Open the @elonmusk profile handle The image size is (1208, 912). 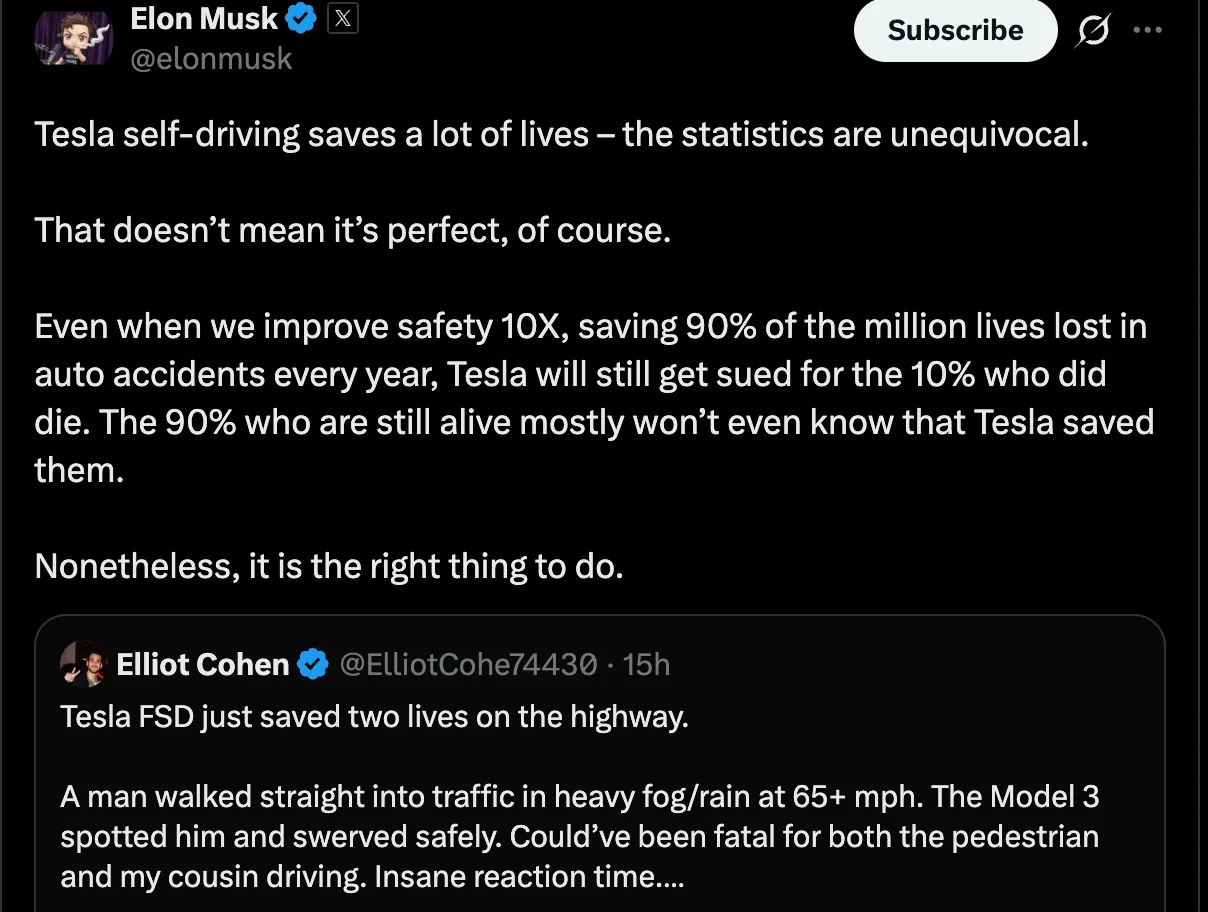212,58
